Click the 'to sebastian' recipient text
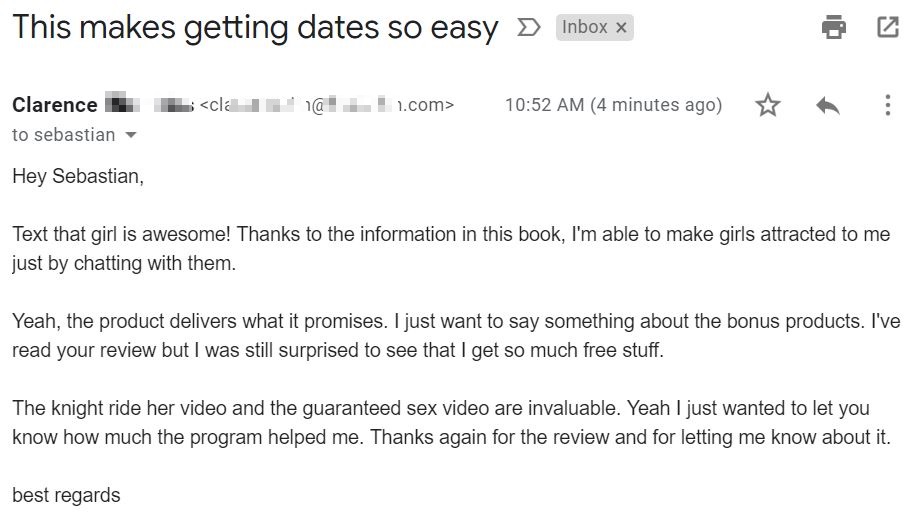The height and width of the screenshot is (515, 909). [64, 135]
